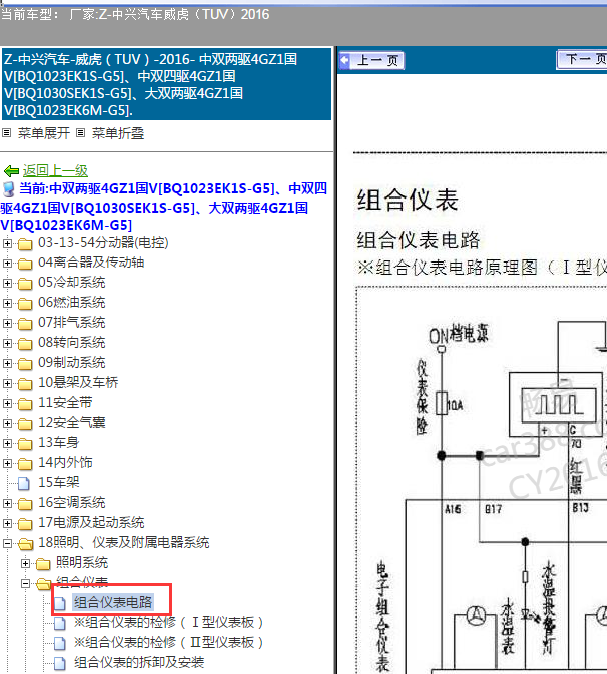
Task: Click the 03-13-54分动器 folder icon
Action: click(x=25, y=244)
